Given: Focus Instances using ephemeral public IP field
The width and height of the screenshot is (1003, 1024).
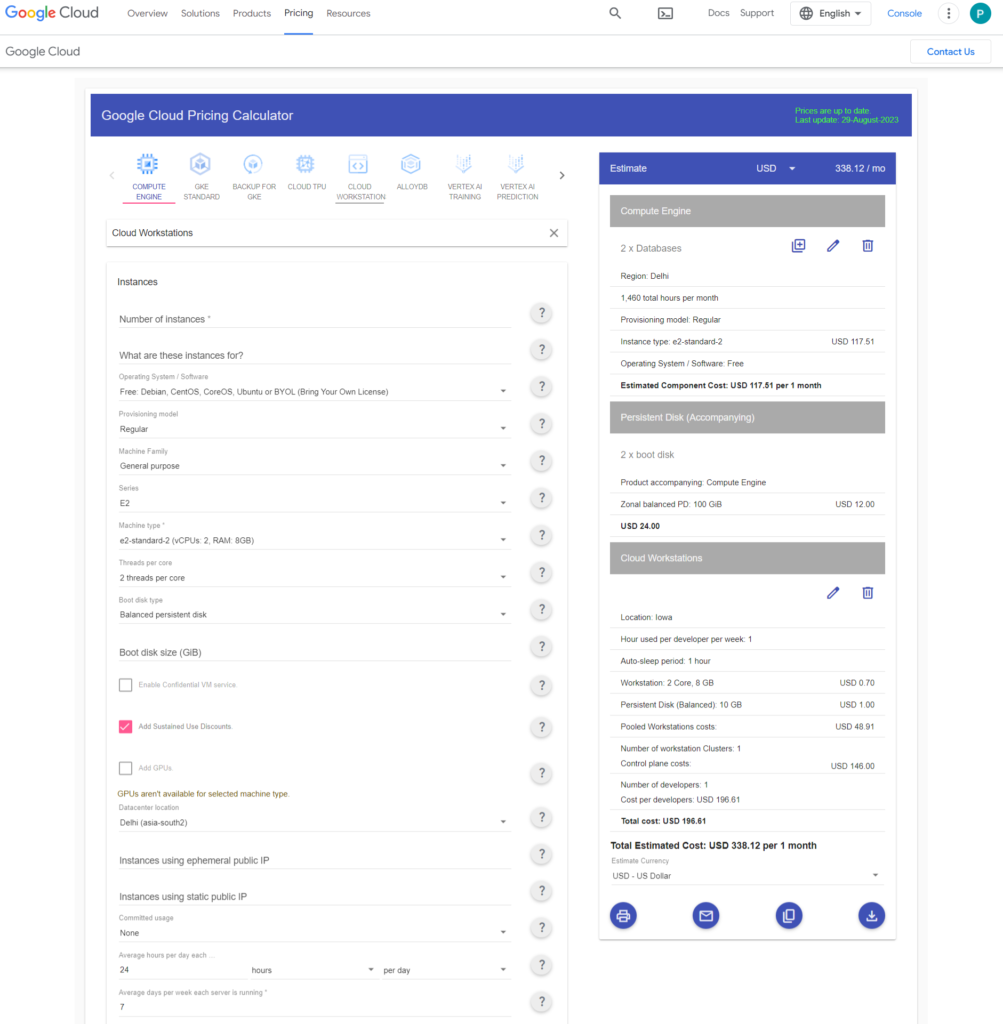Looking at the screenshot, I should coord(314,860).
